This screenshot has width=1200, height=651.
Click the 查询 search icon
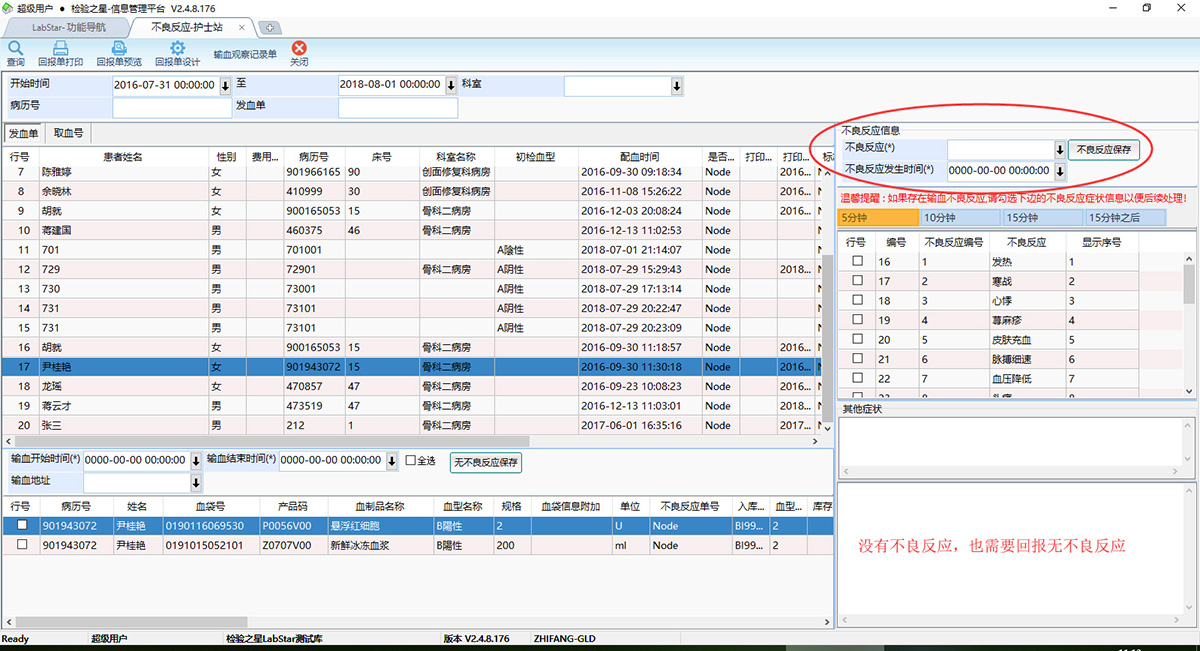(x=16, y=48)
